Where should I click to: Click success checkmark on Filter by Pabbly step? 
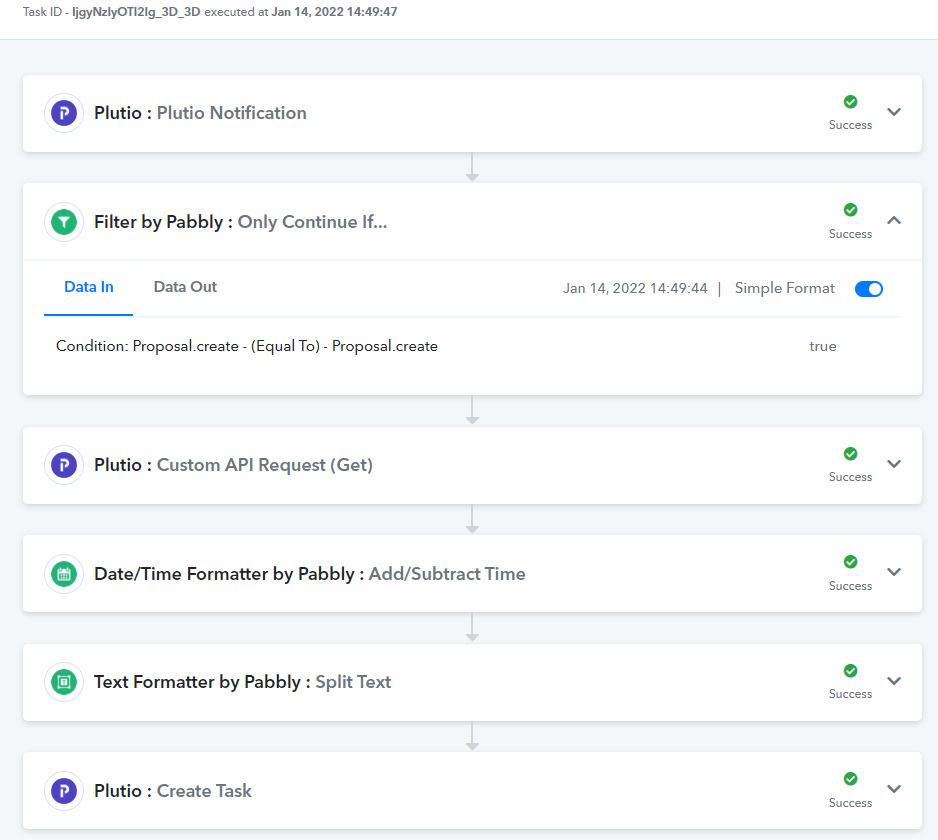850,210
